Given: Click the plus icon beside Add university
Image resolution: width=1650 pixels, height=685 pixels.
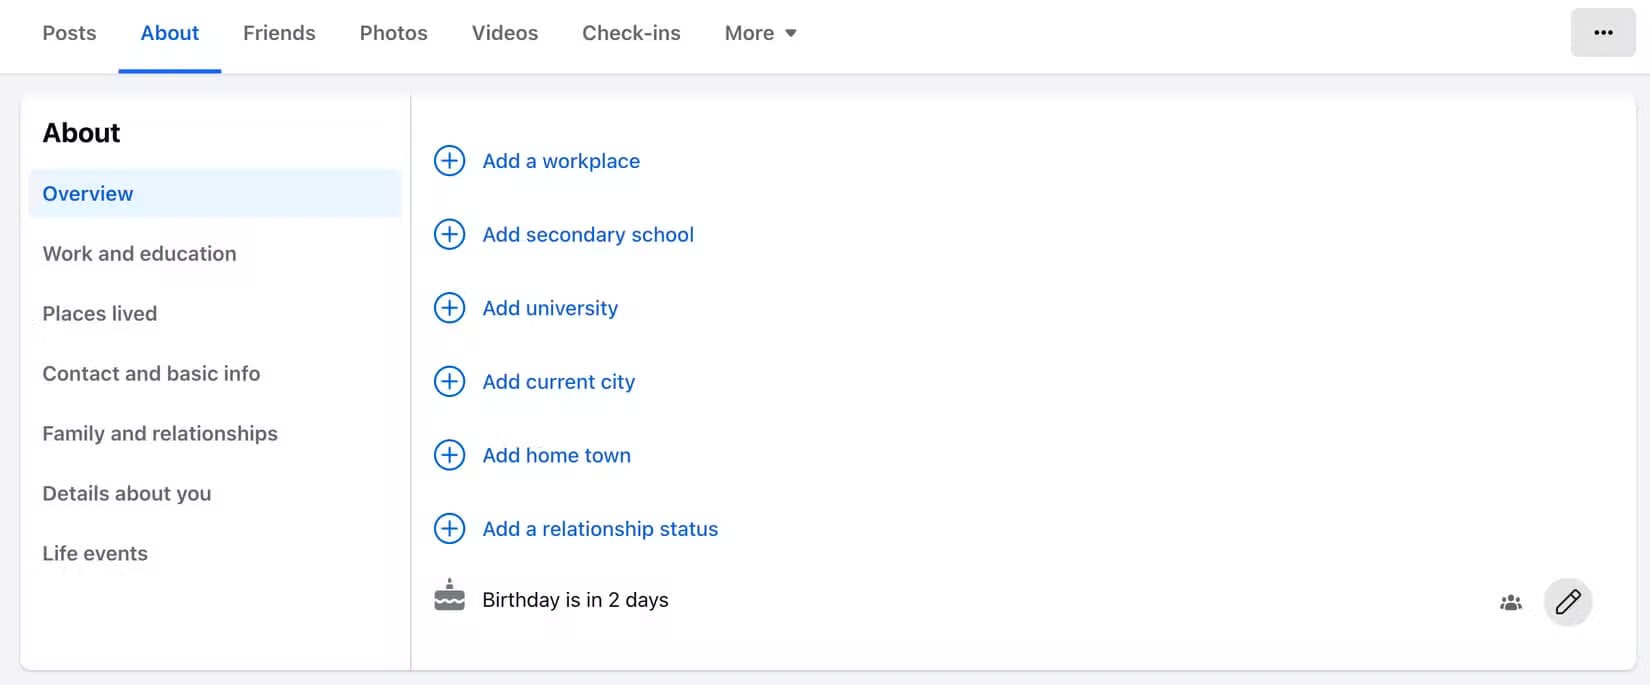Looking at the screenshot, I should pos(449,308).
